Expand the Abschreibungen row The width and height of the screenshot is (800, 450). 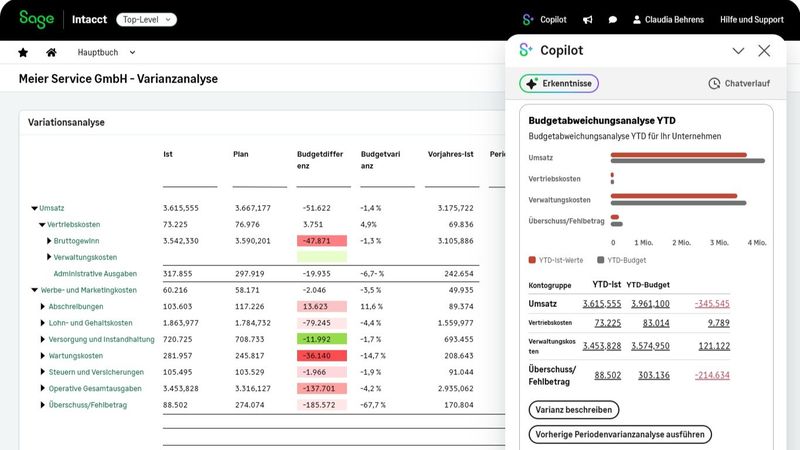click(x=43, y=307)
